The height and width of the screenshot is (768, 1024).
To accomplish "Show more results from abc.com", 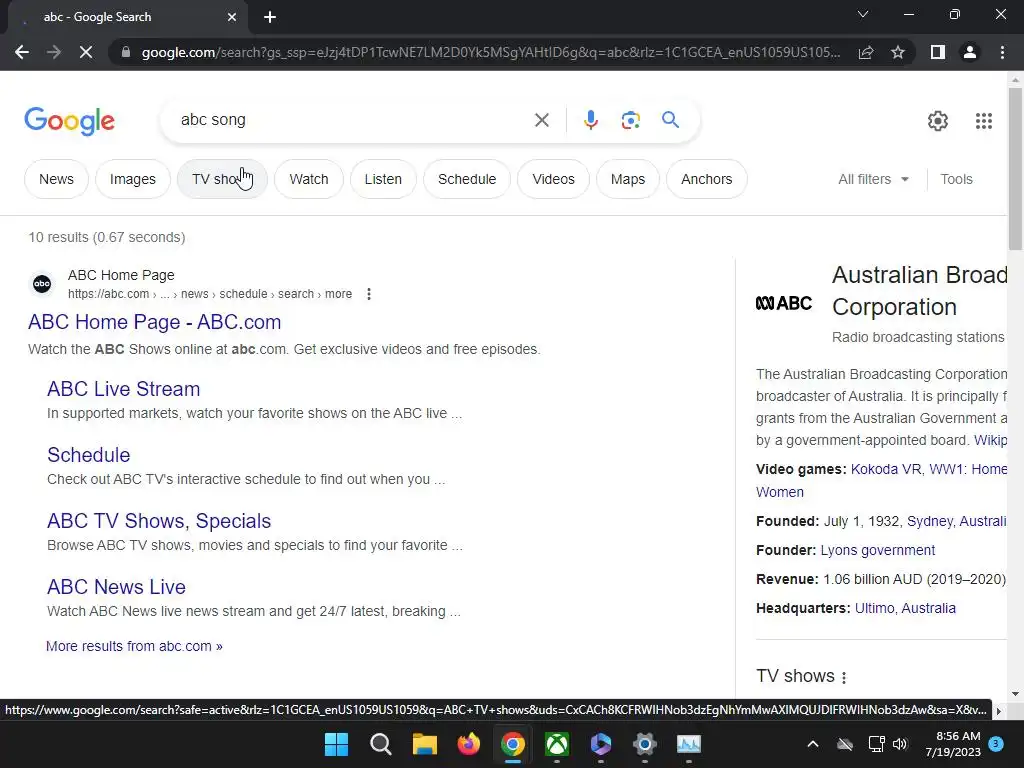I will tap(134, 646).
